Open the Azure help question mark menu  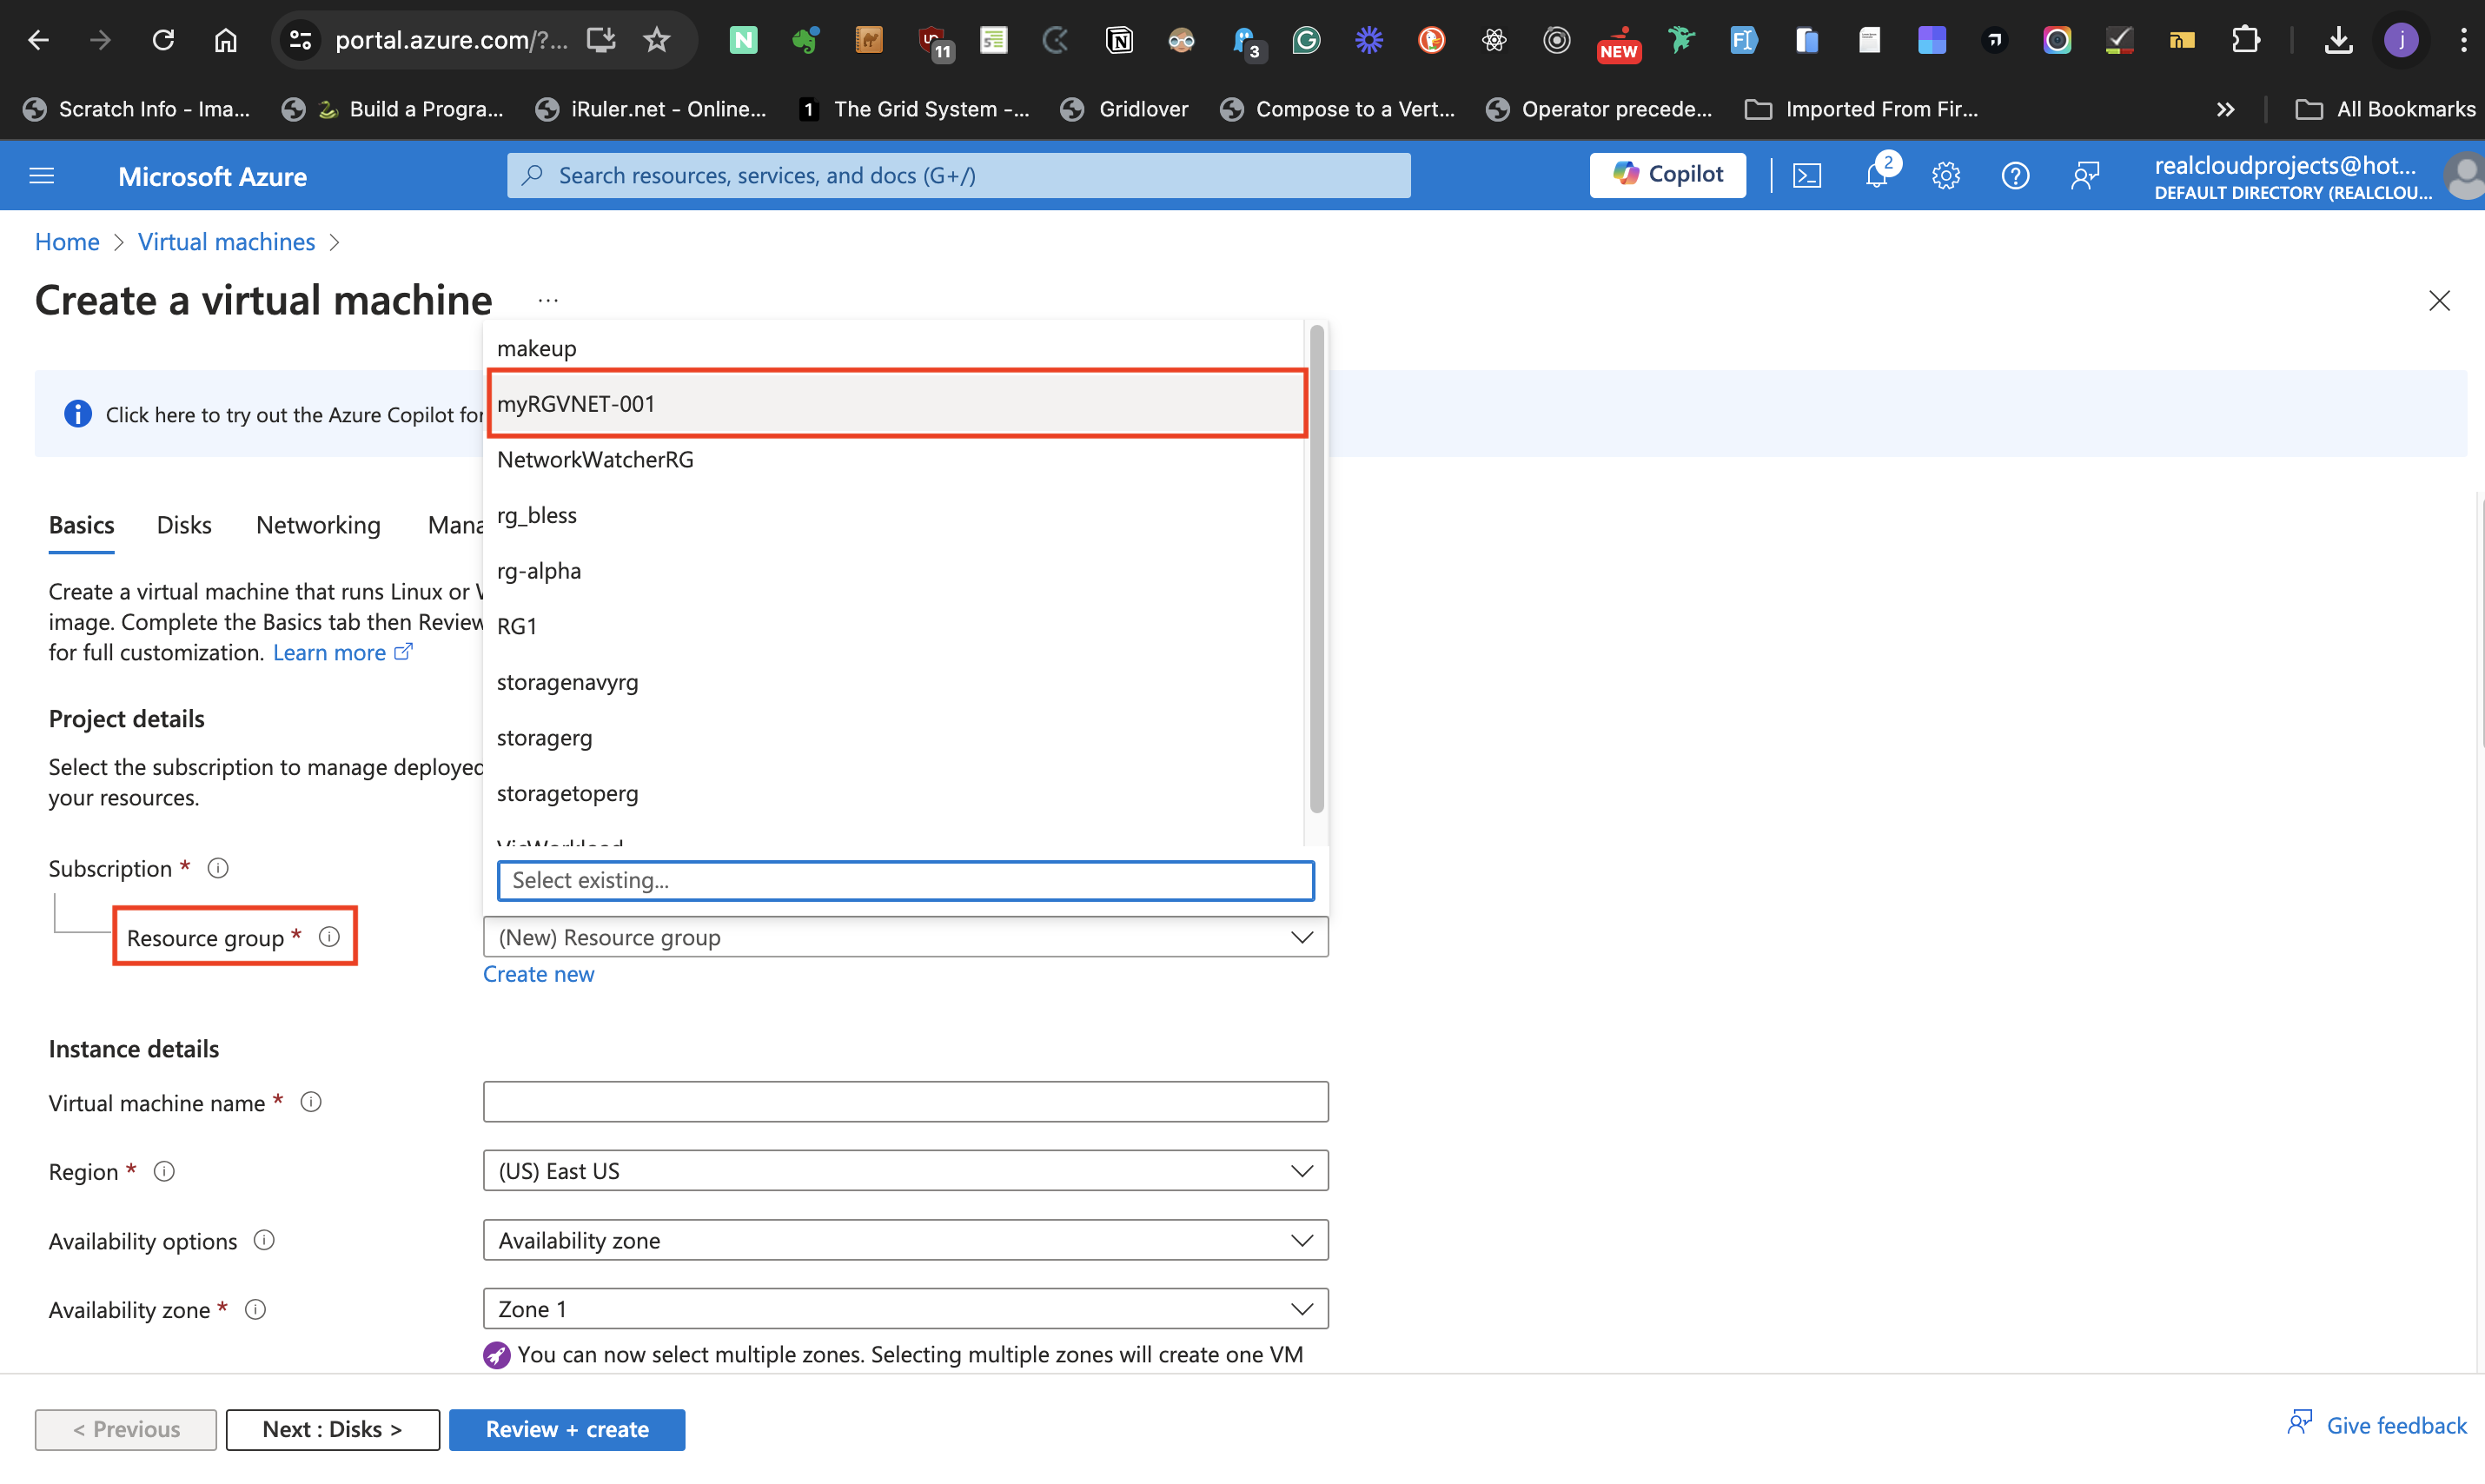coord(2015,175)
